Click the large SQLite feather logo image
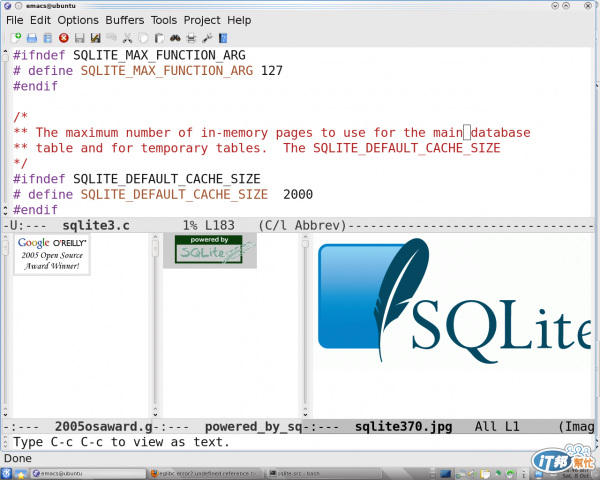The height and width of the screenshot is (480, 600). tap(454, 300)
